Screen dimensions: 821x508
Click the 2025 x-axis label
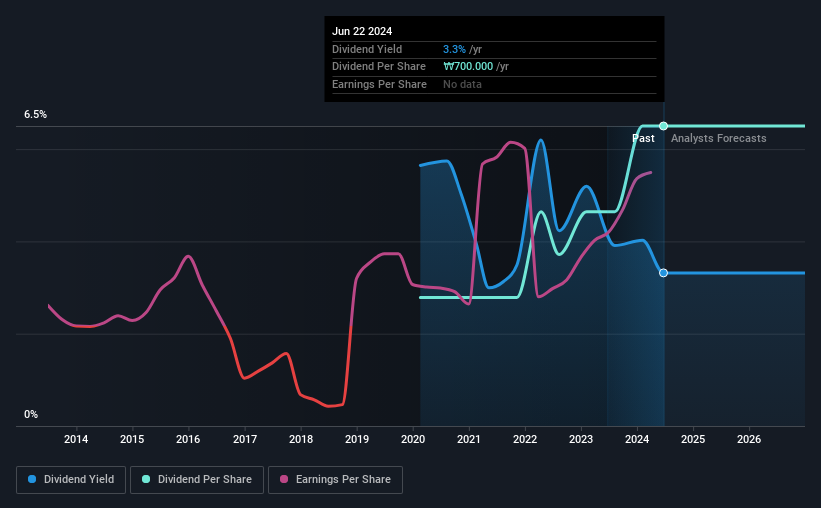[x=693, y=439]
